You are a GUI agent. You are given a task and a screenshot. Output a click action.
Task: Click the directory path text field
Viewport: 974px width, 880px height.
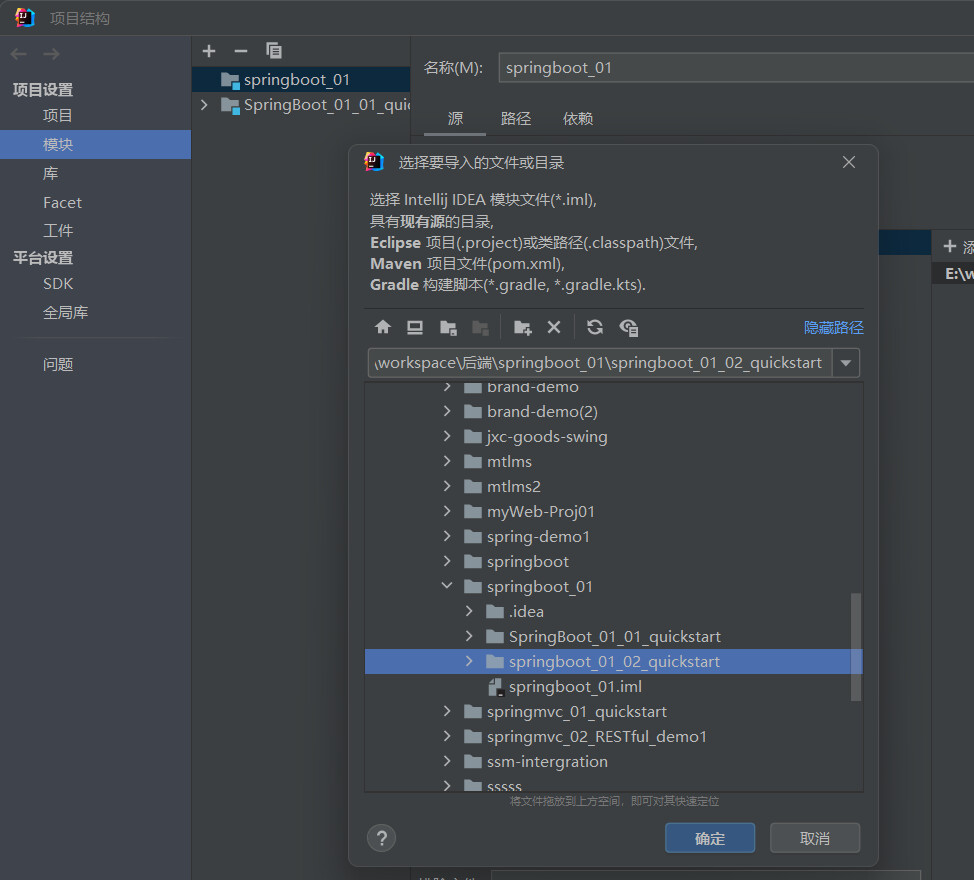600,363
